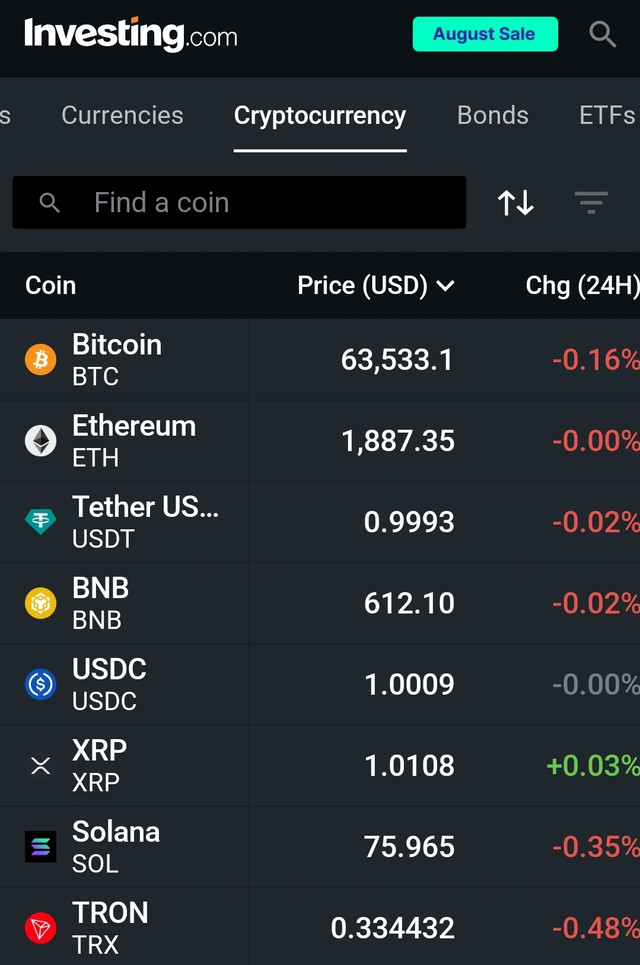Sort by Chg (24H) column header

(582, 286)
